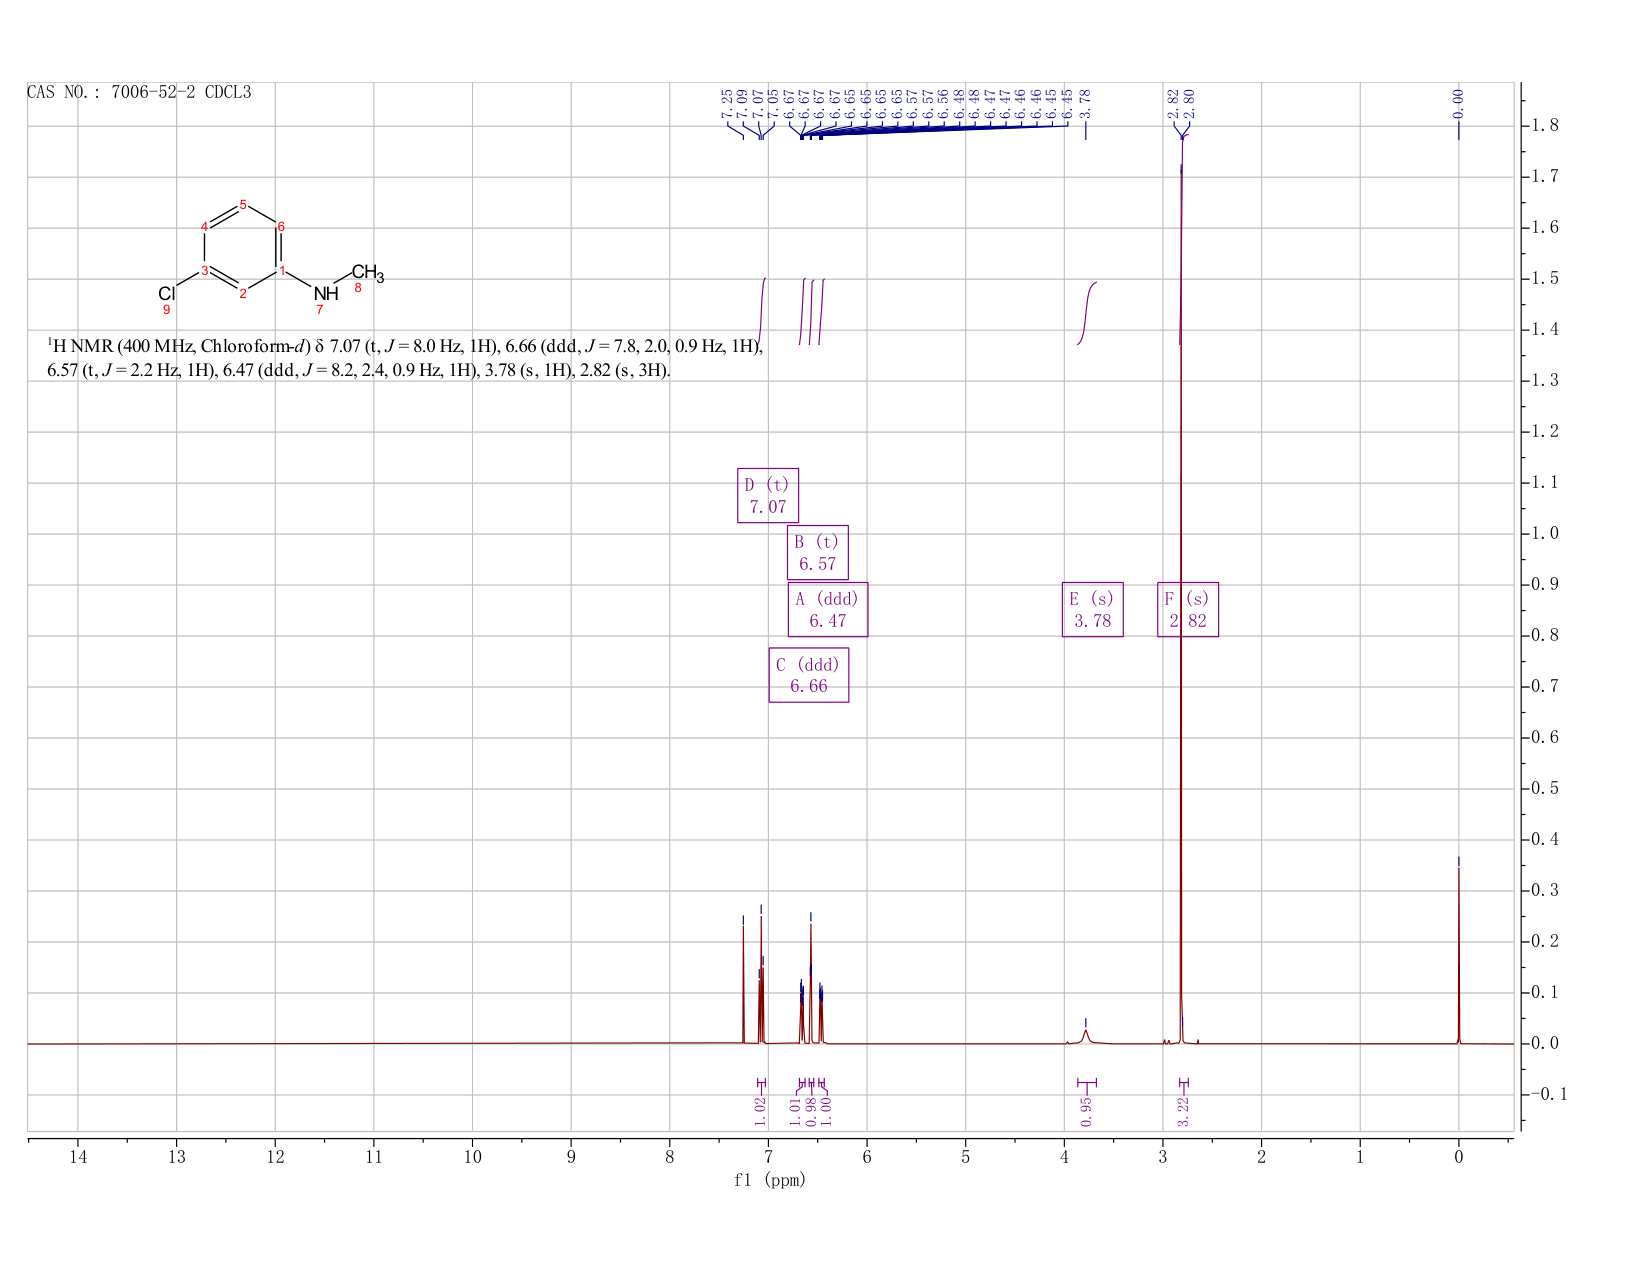1650x1275 pixels.
Task: Click the Cl atom label in the structure
Action: pyautogui.click(x=167, y=293)
